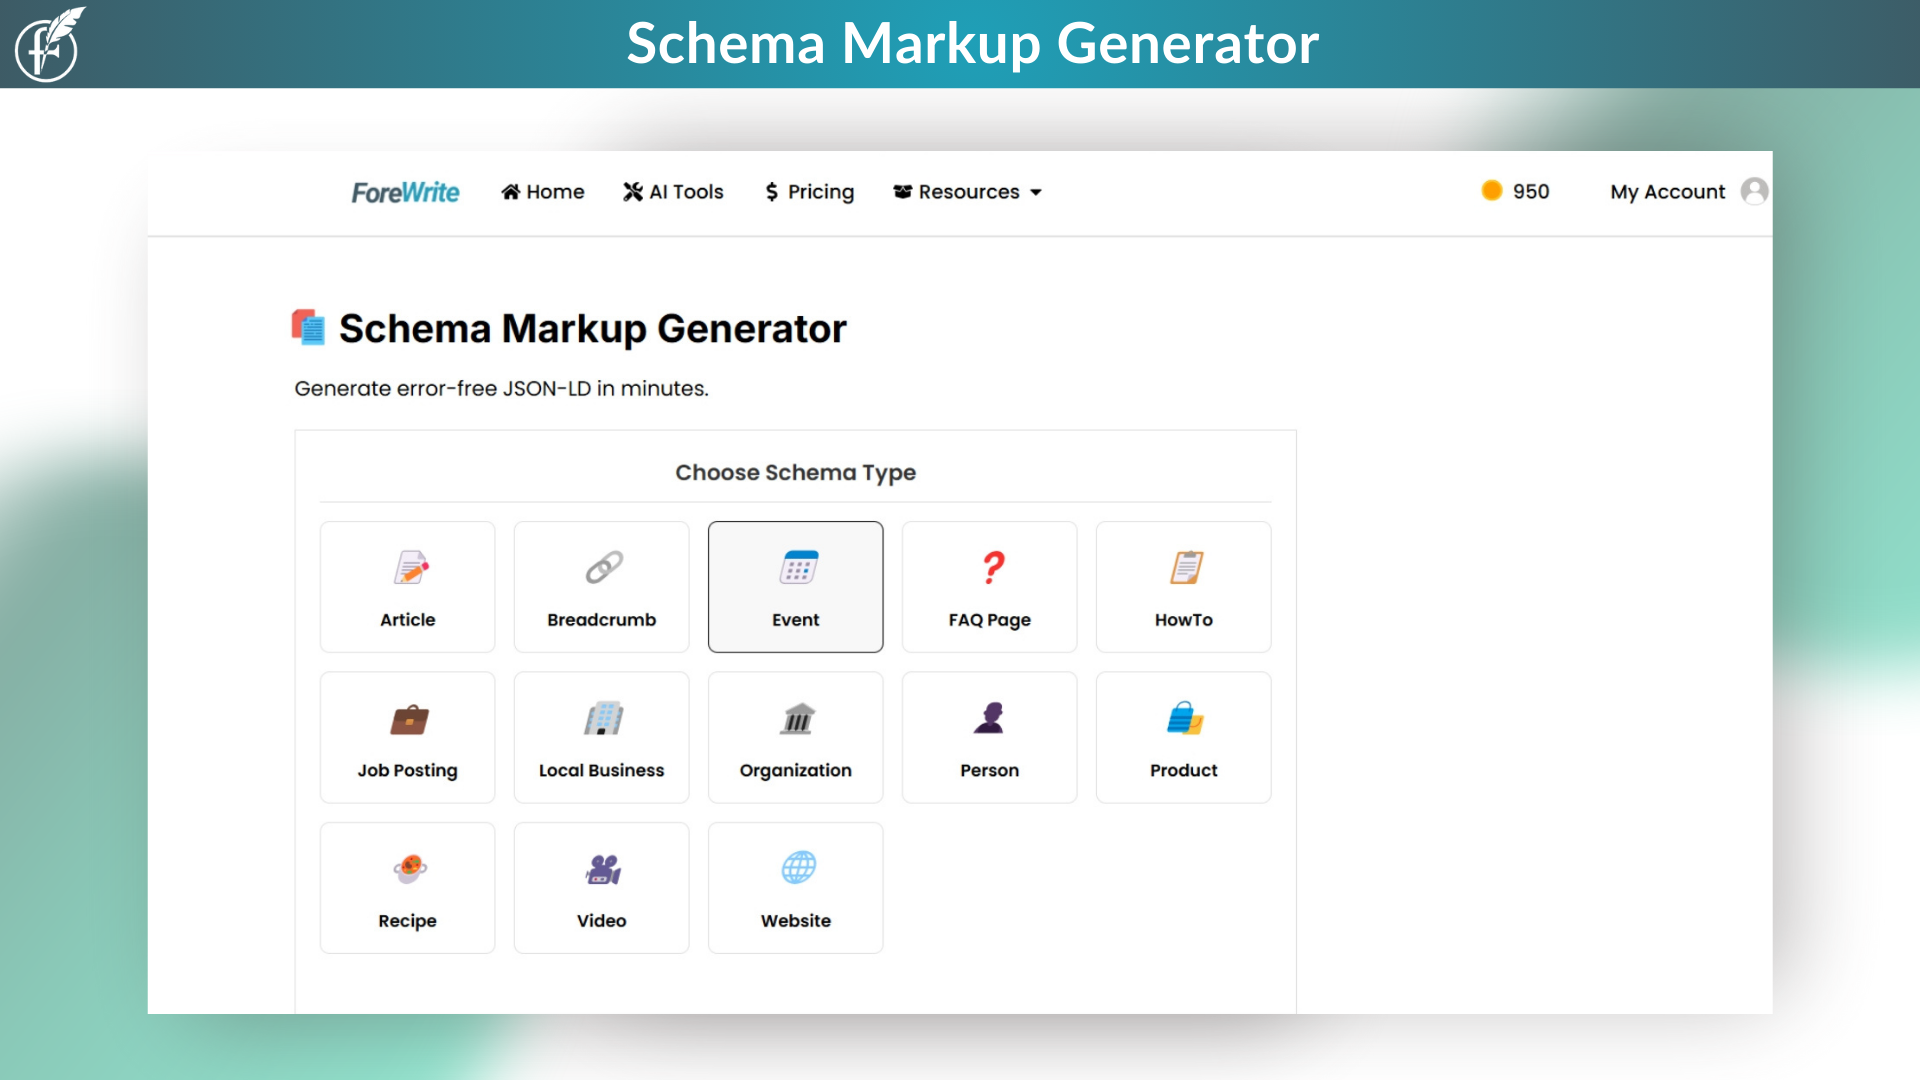The image size is (1920, 1080).
Task: Open the Home menu item
Action: [543, 192]
